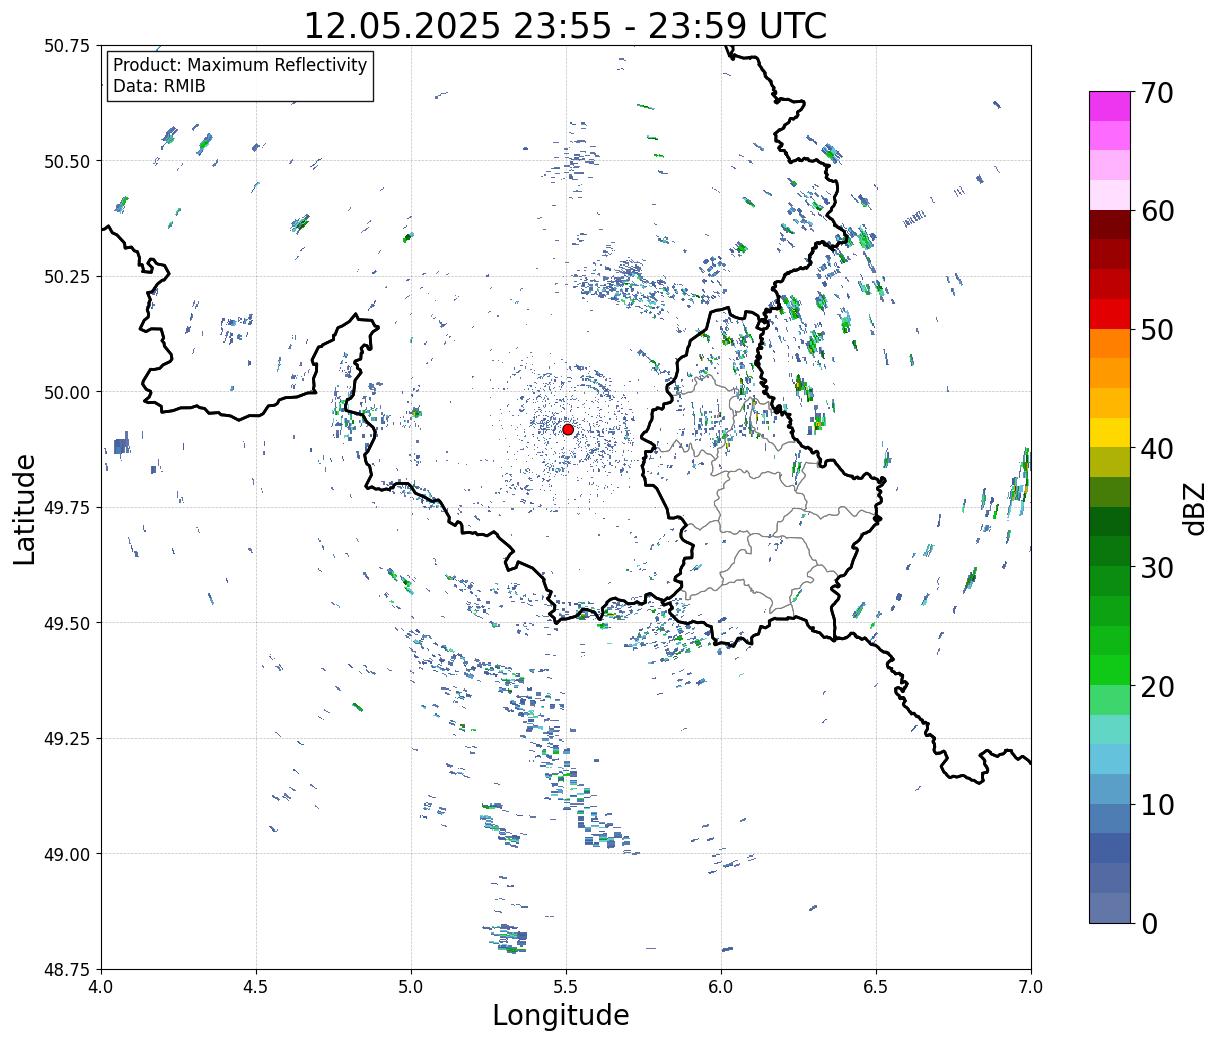Click the 30 tick label on colorbar
Viewport: 1219px width, 1040px height.
pyautogui.click(x=1156, y=568)
